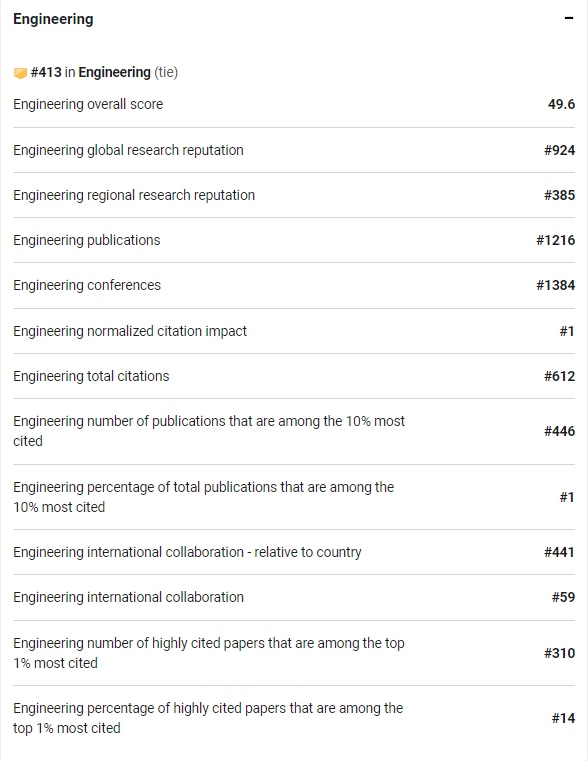This screenshot has width=588, height=761.
Task: Click the #446 top 10% publications rank
Action: (559, 431)
